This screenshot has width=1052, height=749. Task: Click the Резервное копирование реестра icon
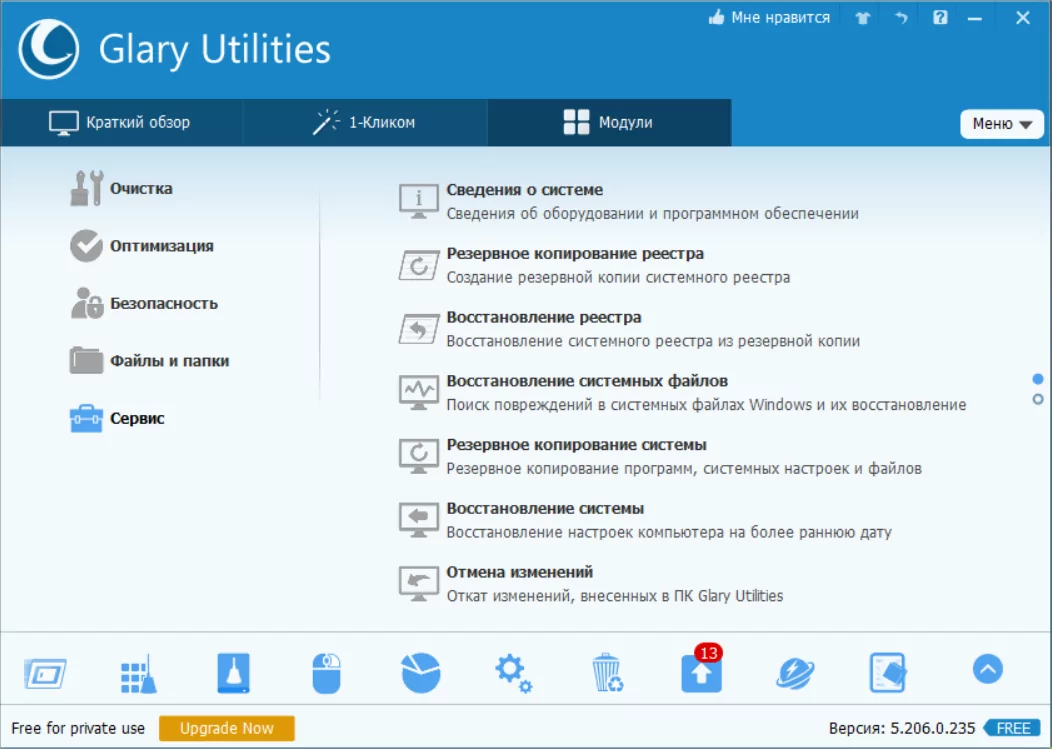[x=419, y=266]
